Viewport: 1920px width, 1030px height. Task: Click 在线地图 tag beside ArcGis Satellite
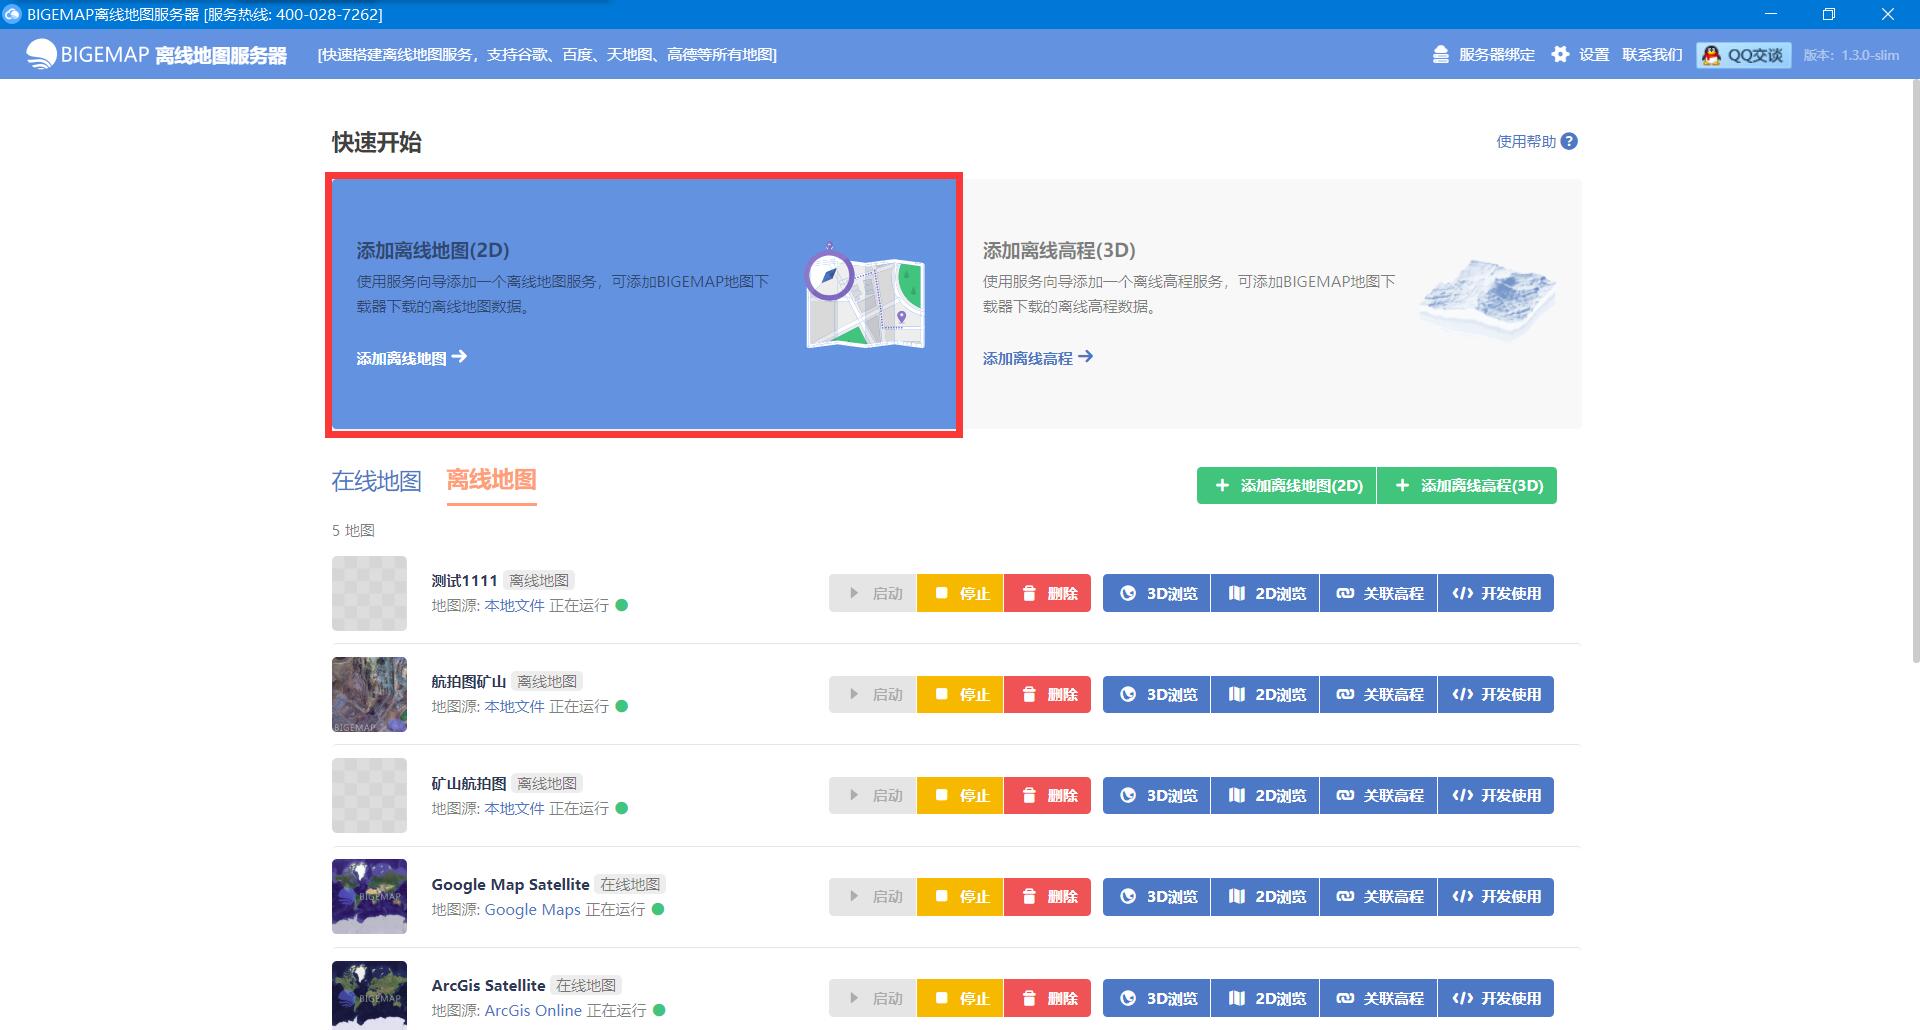tap(586, 986)
